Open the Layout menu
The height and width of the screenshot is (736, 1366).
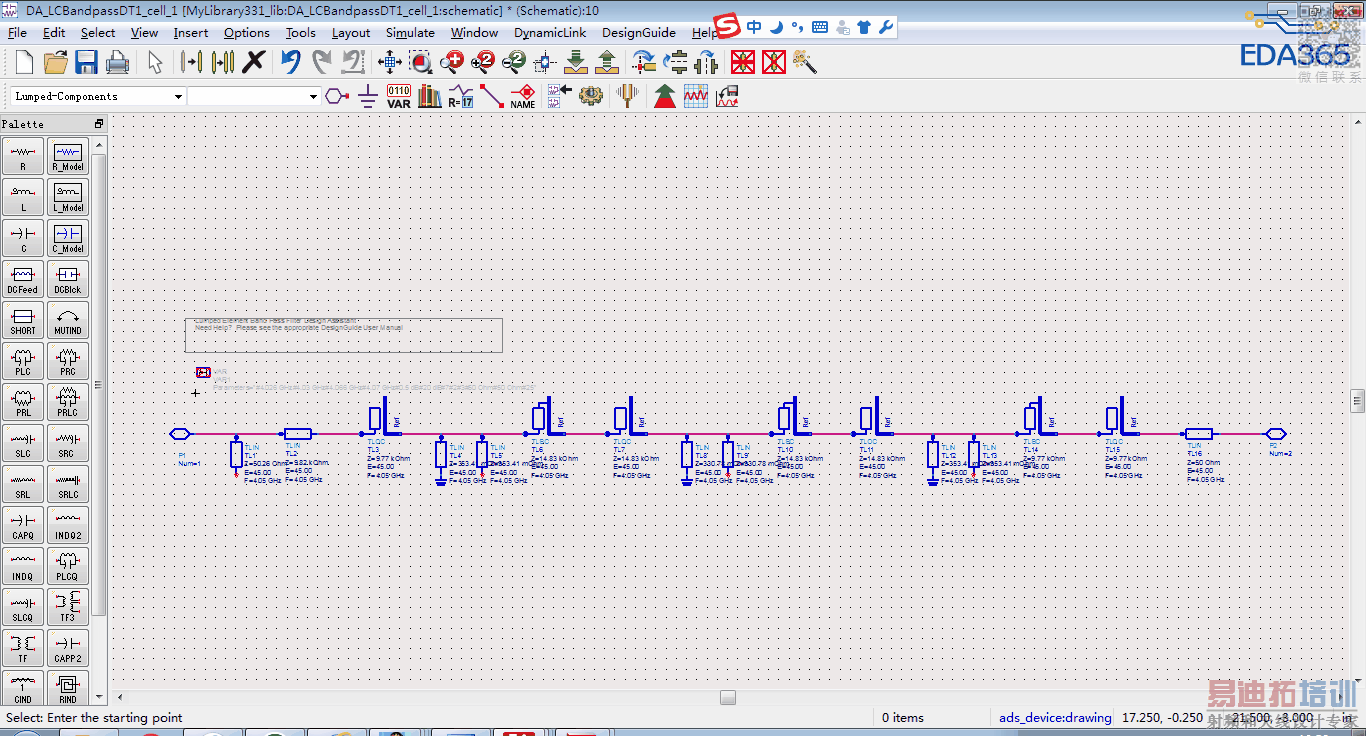[x=351, y=32]
